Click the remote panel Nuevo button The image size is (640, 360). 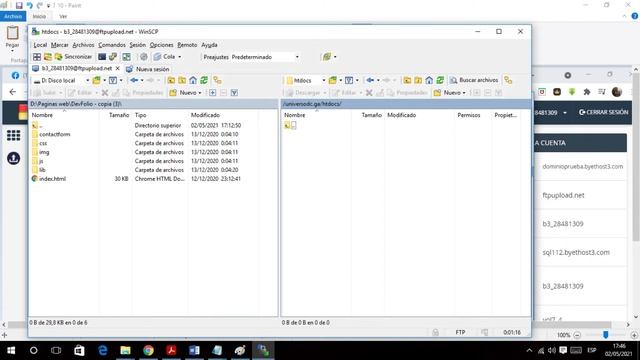pos(448,93)
